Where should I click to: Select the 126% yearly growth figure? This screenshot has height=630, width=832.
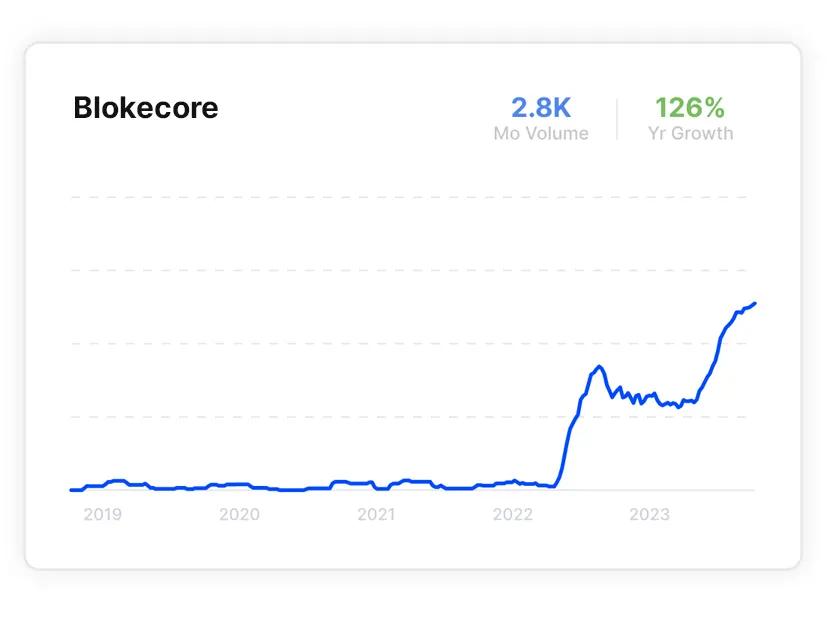[x=690, y=108]
